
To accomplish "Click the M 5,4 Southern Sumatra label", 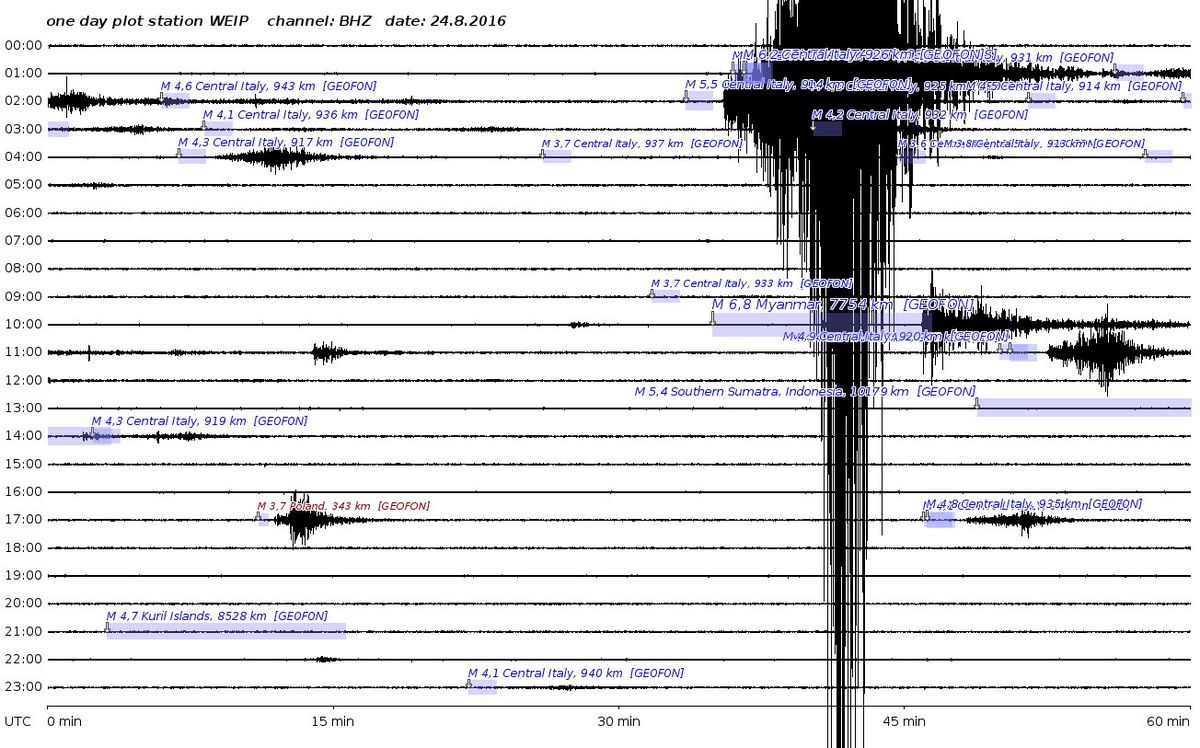I will point(804,392).
